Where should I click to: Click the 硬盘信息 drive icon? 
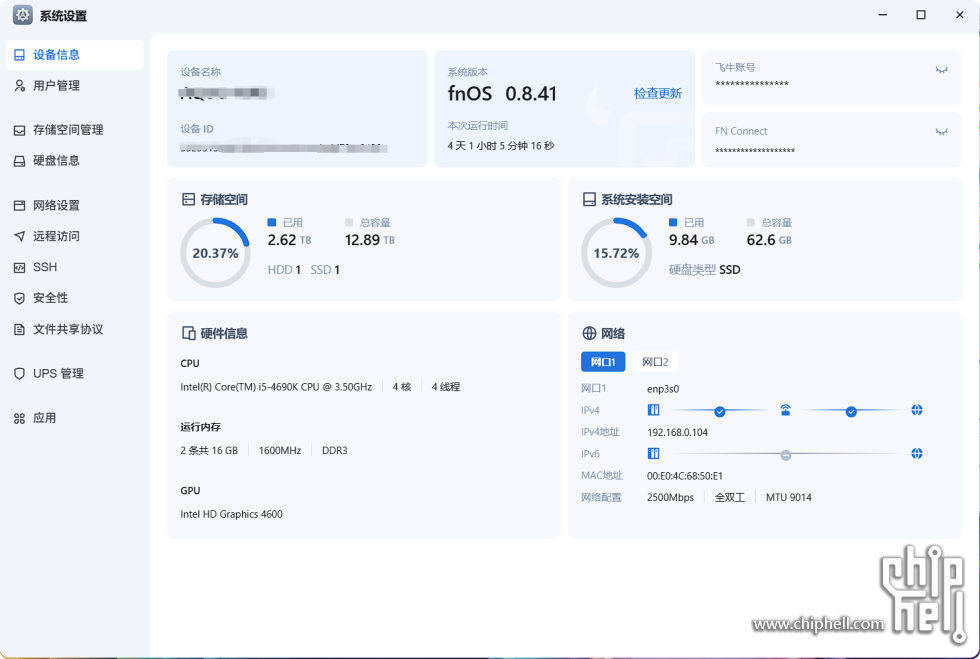(x=19, y=161)
